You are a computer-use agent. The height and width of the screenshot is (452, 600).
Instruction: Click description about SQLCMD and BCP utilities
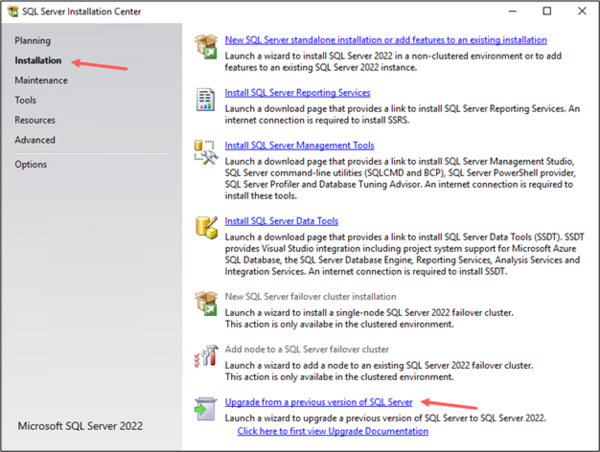[x=400, y=179]
